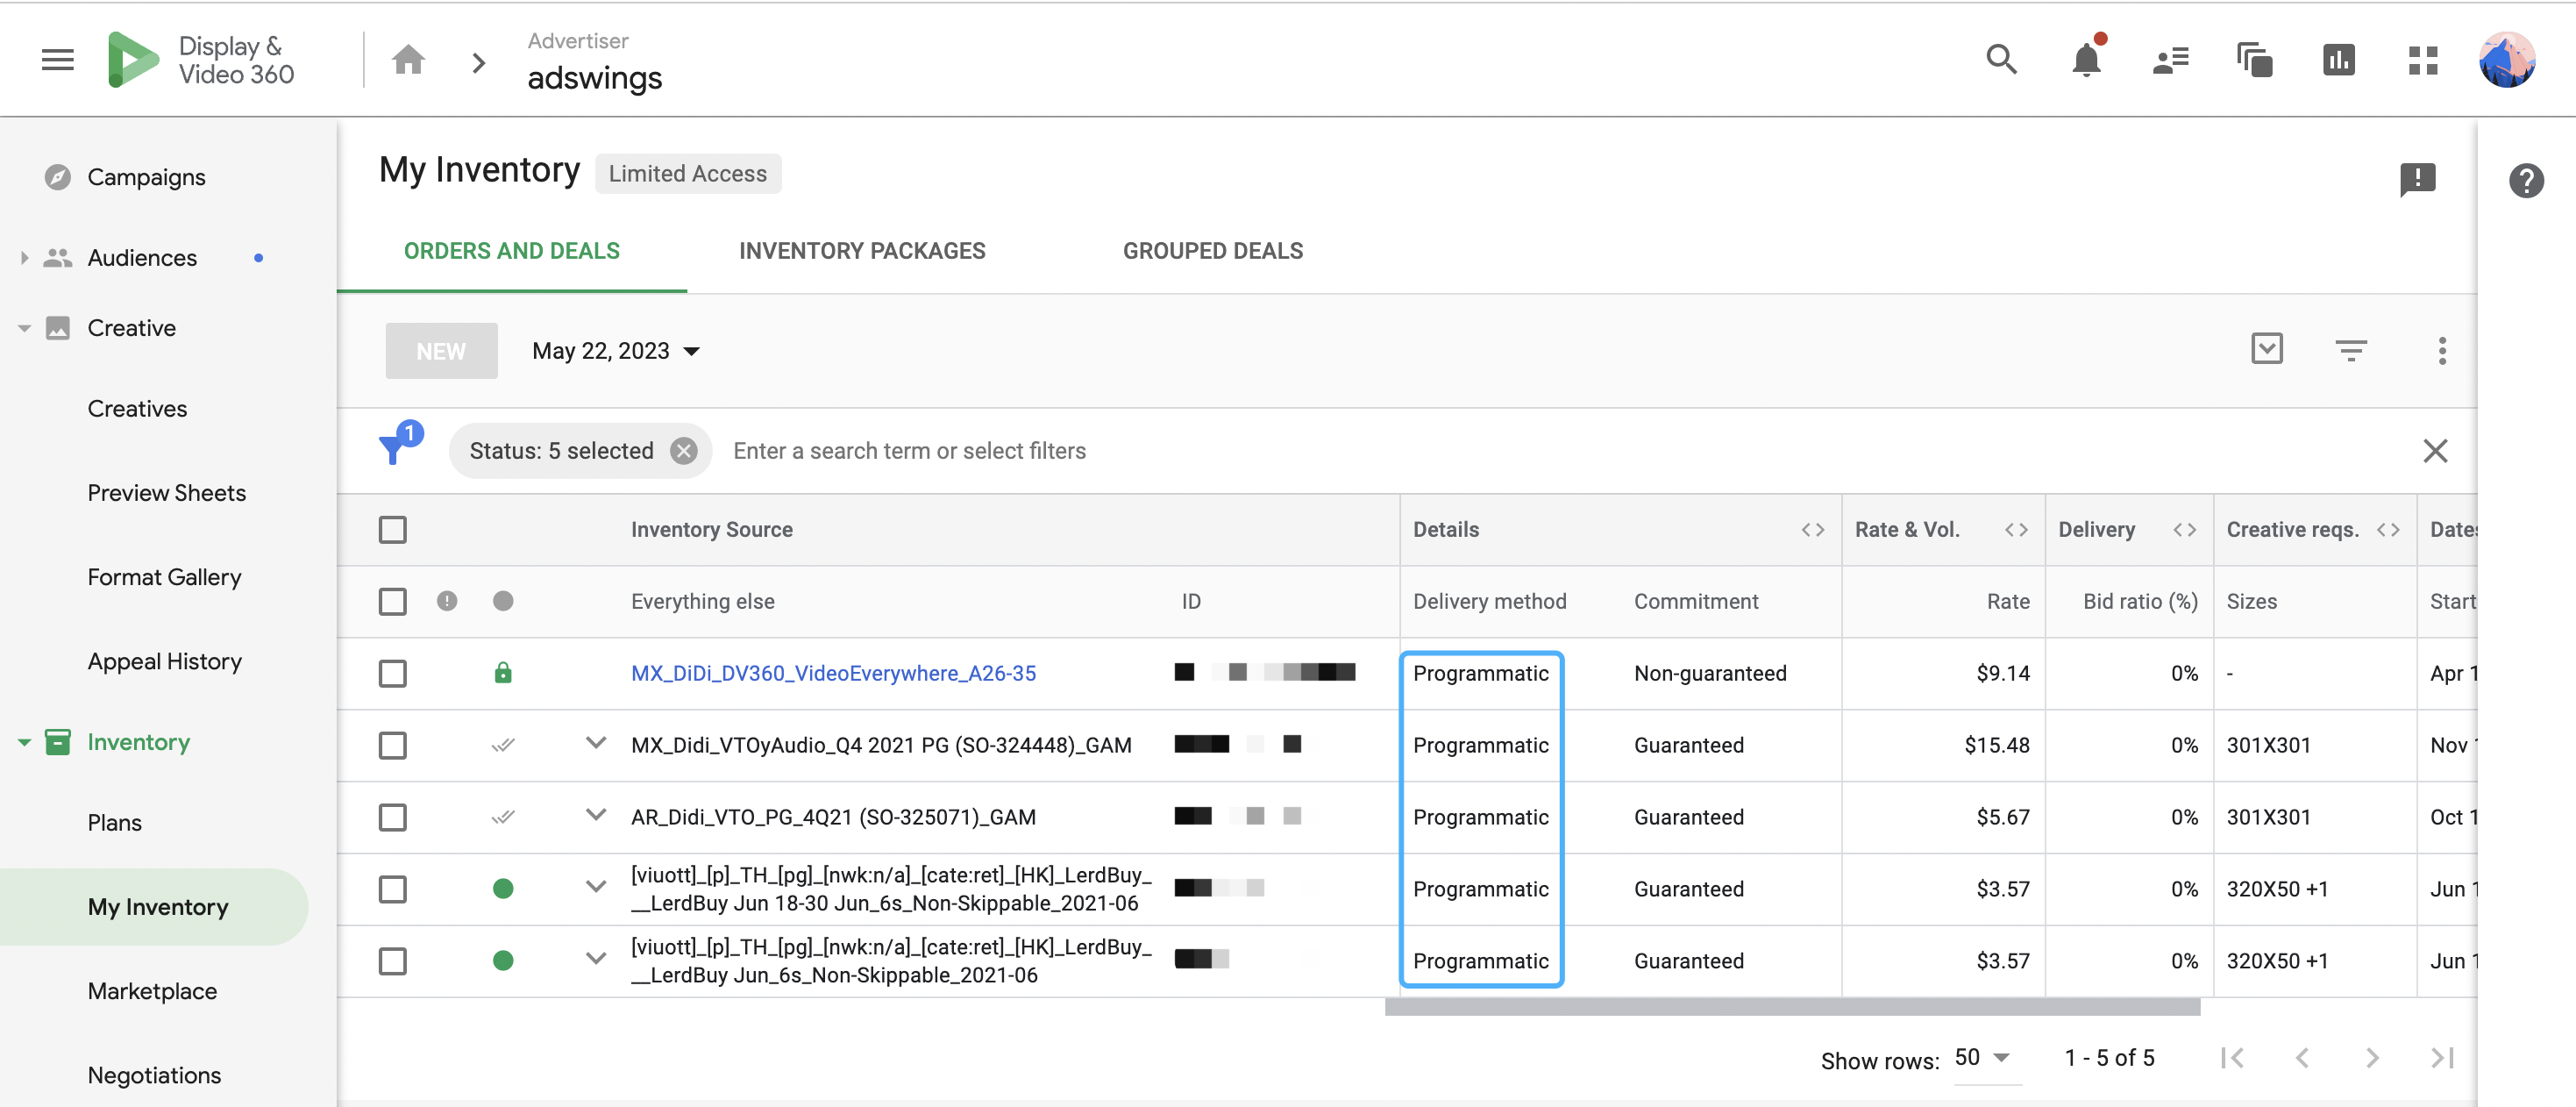Open Preview Sheets in the sidebar
2576x1107 pixels.
click(x=166, y=493)
